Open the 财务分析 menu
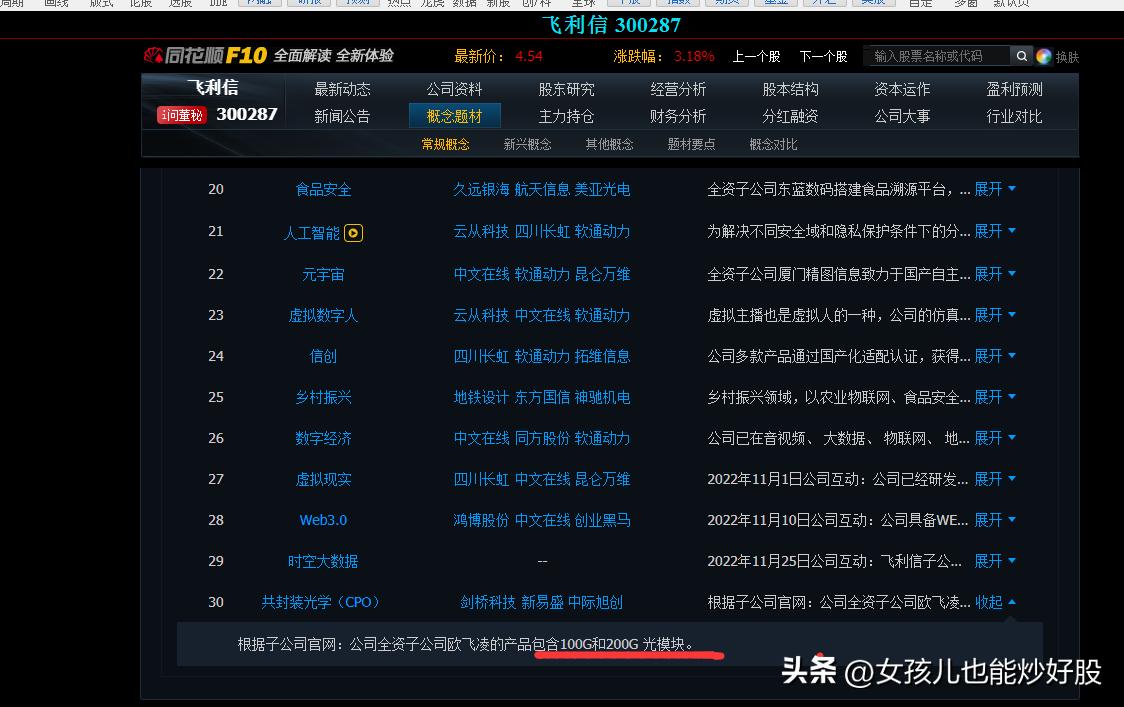1124x707 pixels. (678, 116)
